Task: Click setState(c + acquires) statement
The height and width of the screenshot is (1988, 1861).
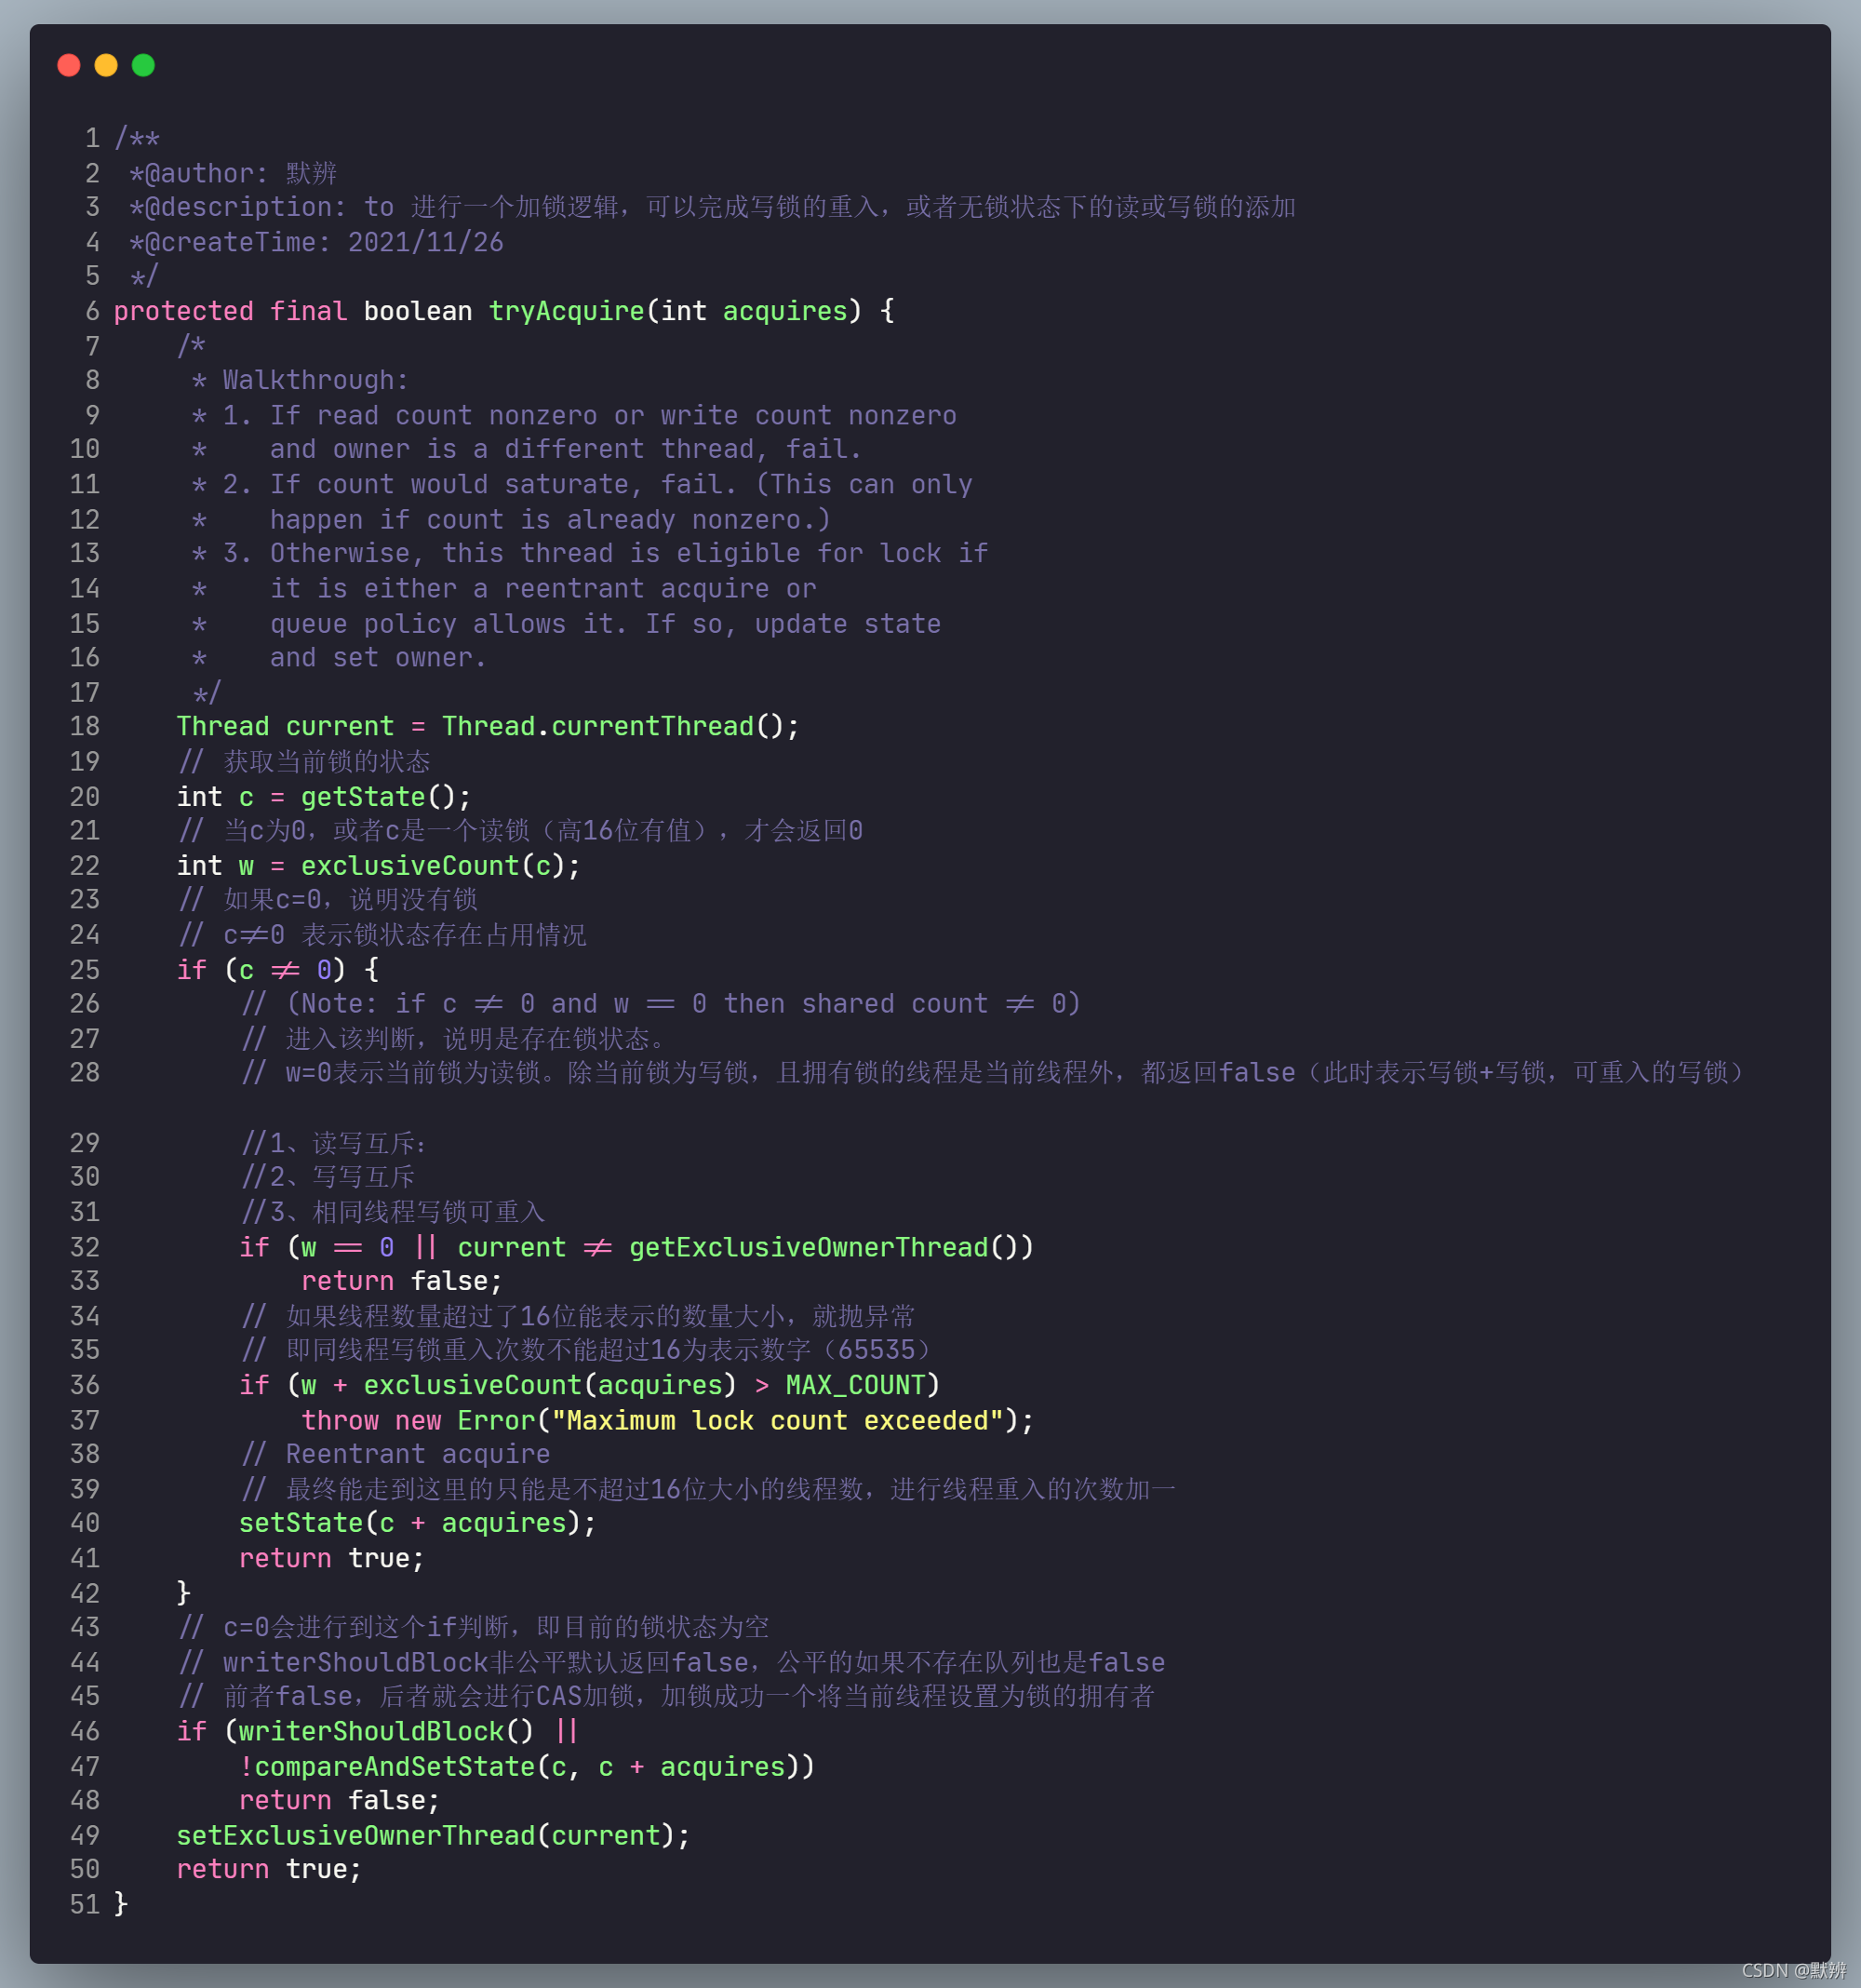Action: coord(415,1523)
